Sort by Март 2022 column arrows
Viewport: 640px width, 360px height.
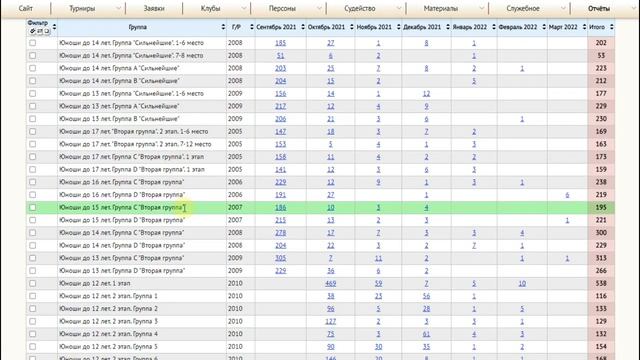(584, 27)
